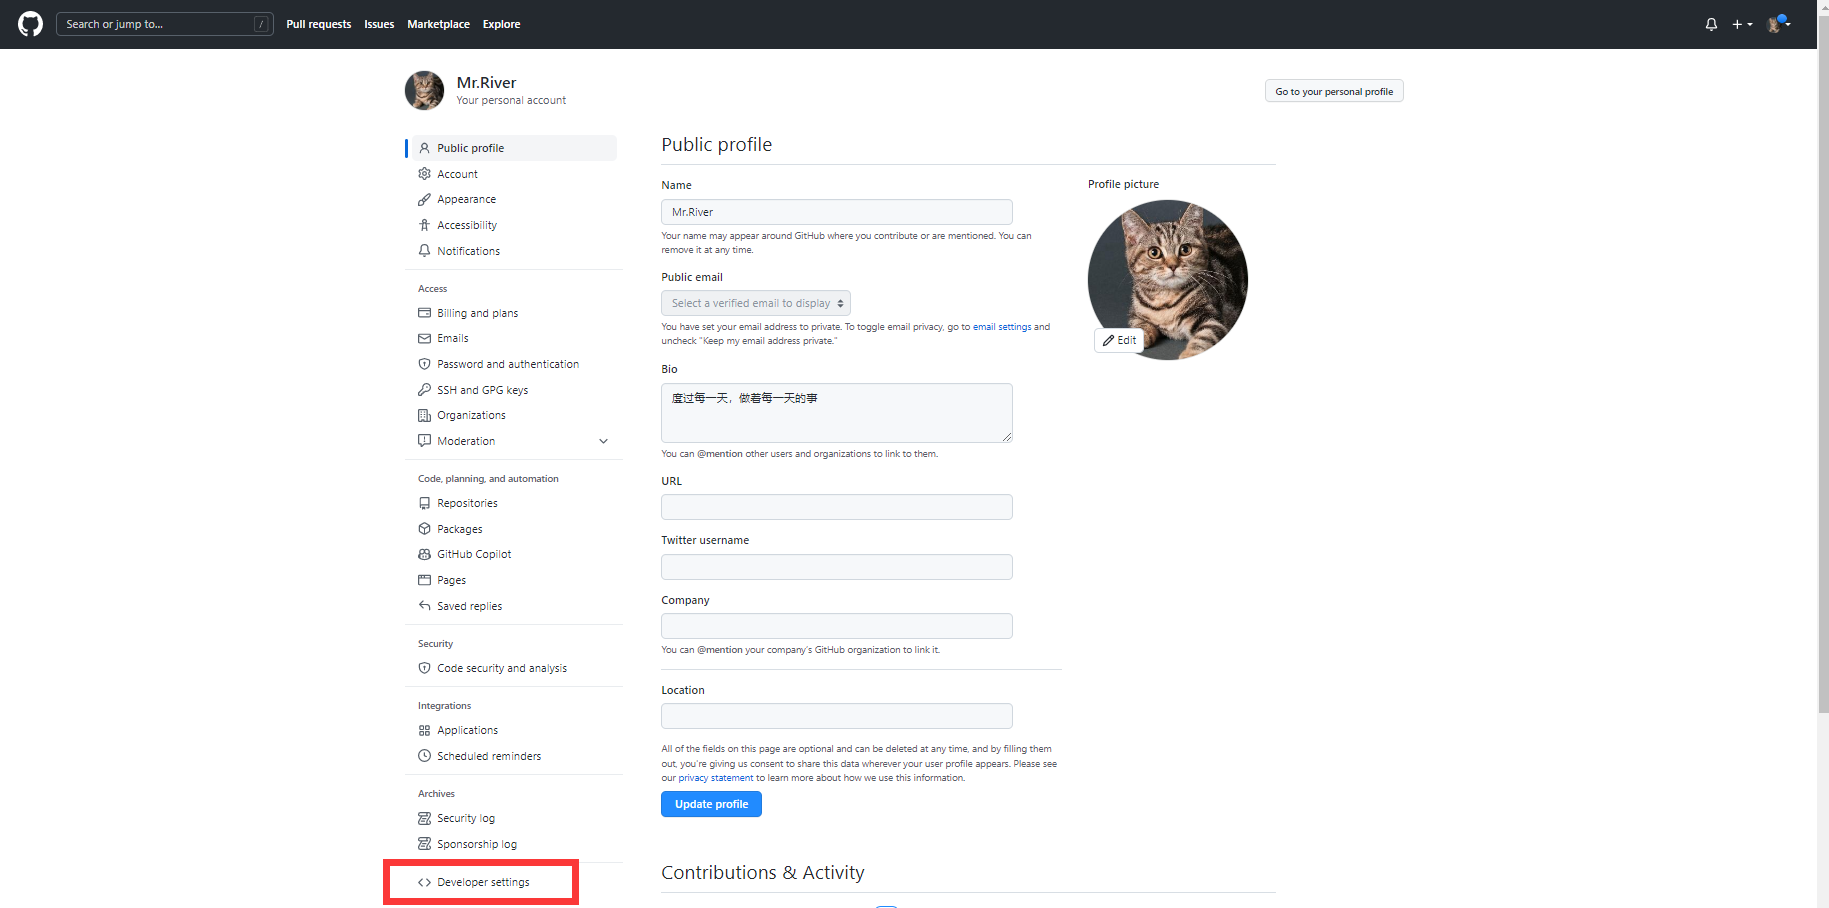Click the large cat profile picture

click(x=1168, y=280)
